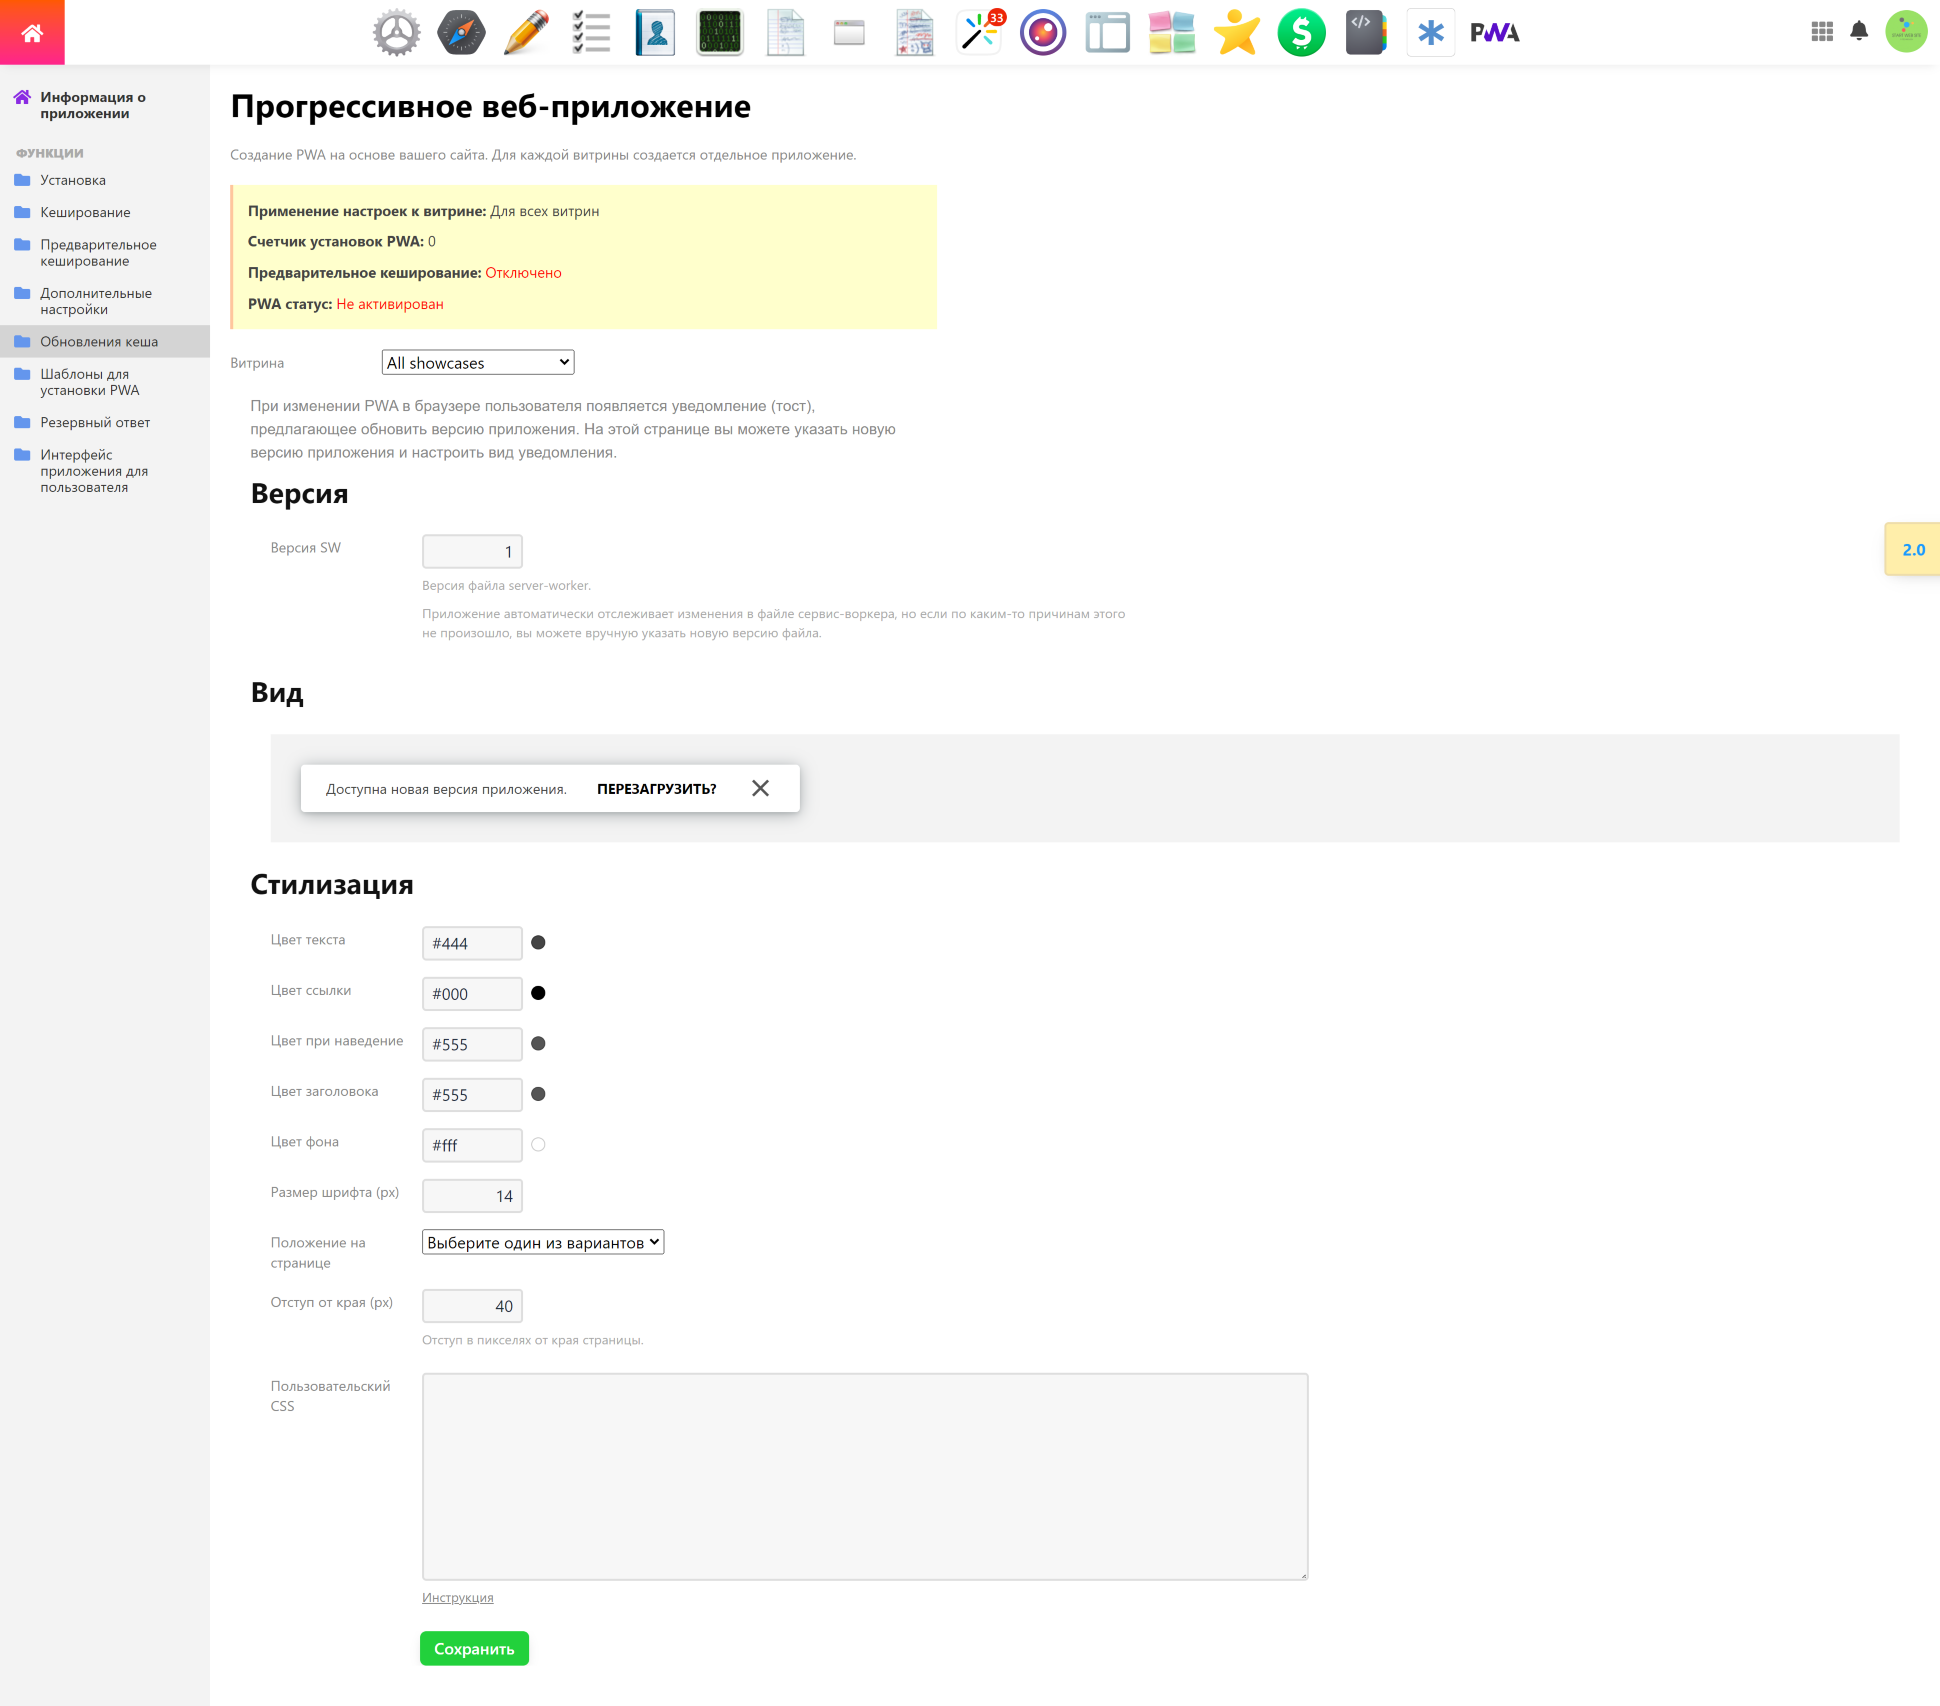The image size is (1940, 1706).
Task: Focus the Версия SW number field
Action: pyautogui.click(x=472, y=551)
